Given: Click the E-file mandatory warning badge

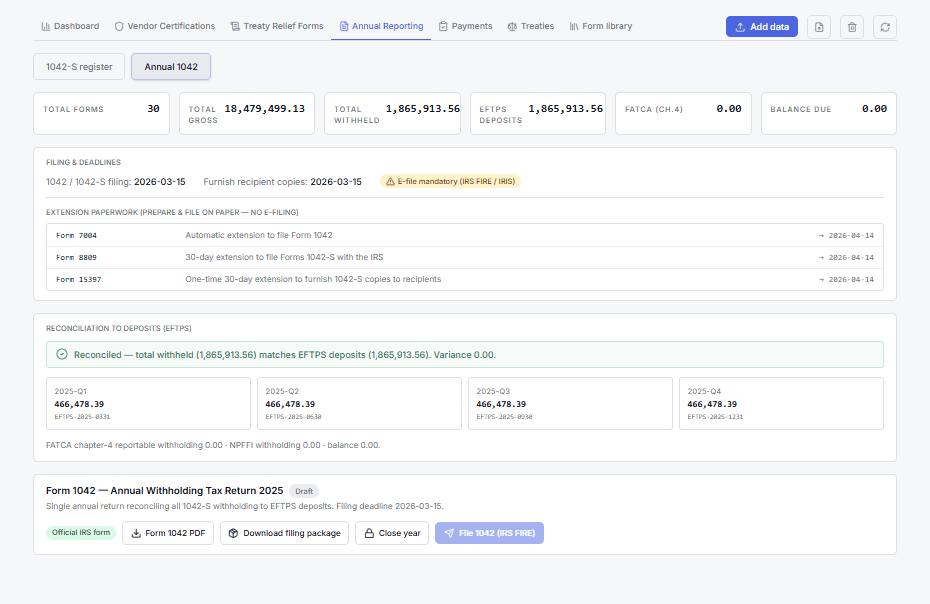Looking at the screenshot, I should [x=450, y=182].
